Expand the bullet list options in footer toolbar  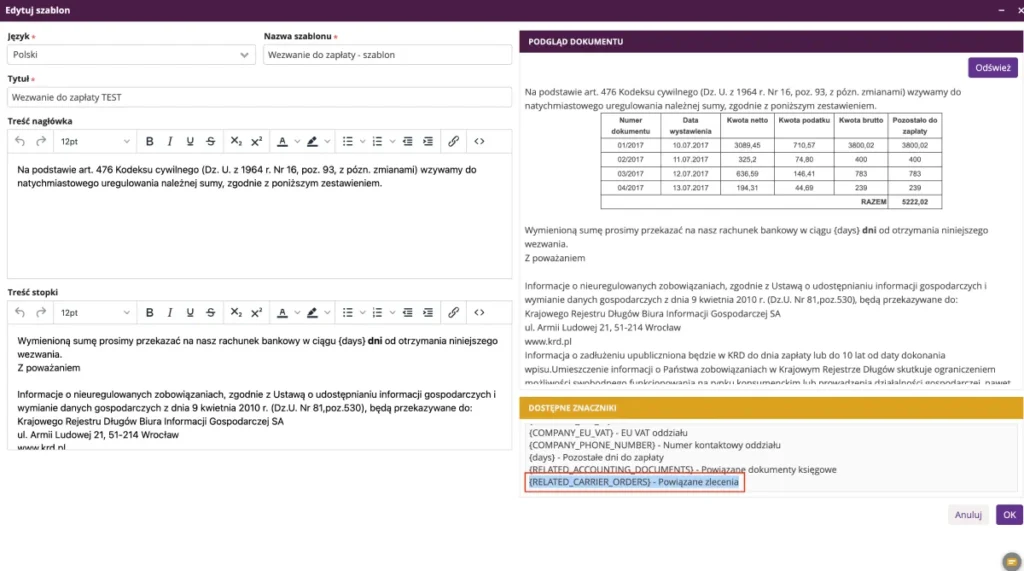tap(362, 312)
